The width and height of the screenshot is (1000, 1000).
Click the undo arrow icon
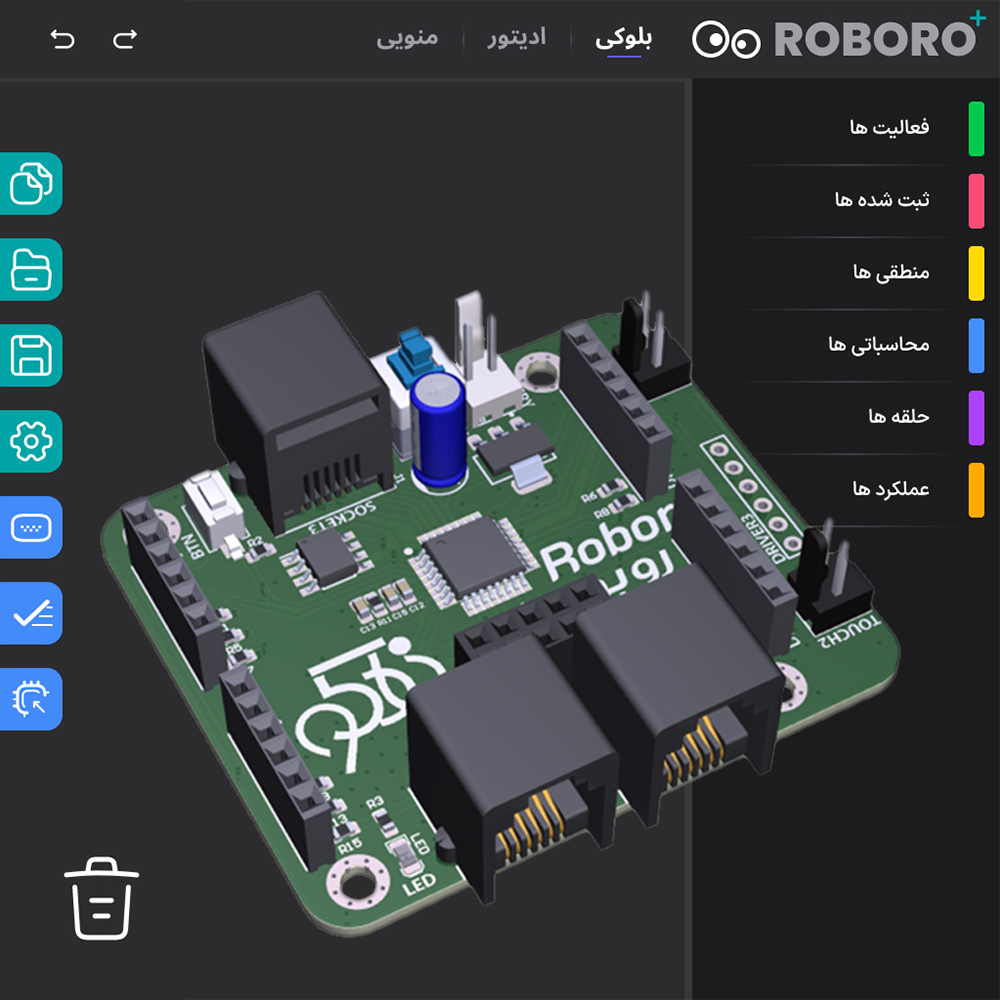62,40
